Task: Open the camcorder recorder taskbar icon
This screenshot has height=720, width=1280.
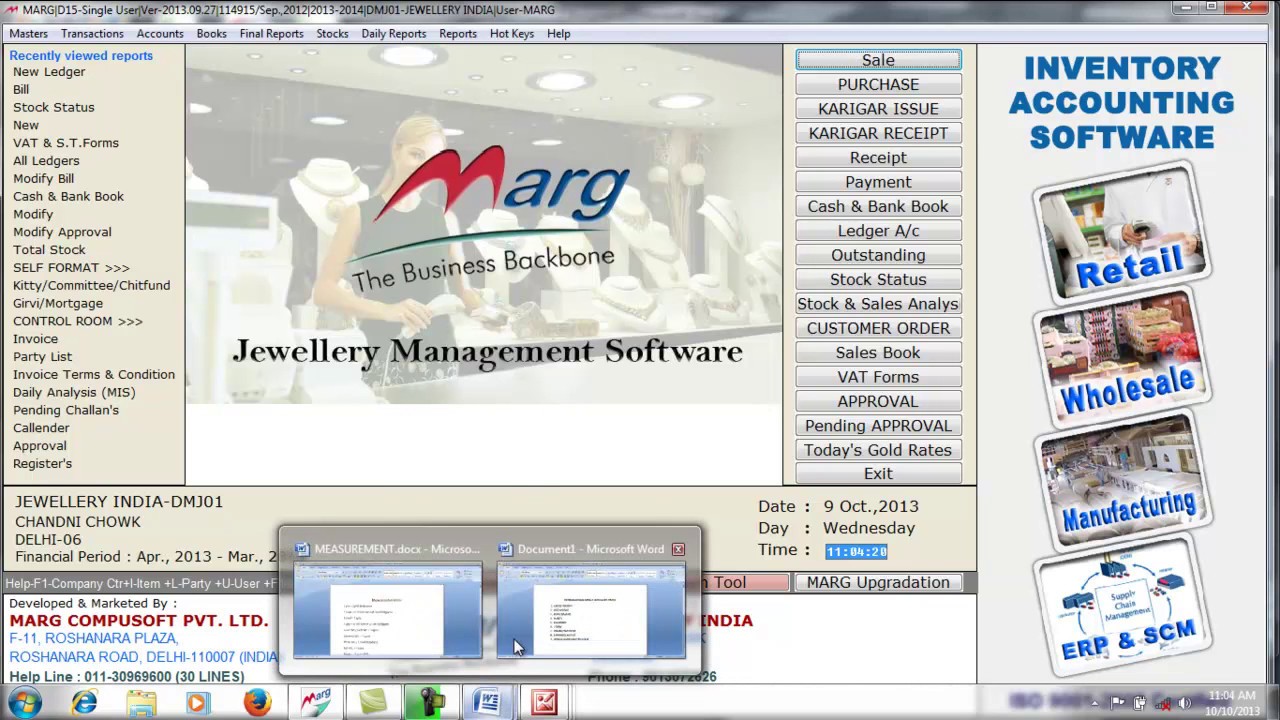Action: pos(430,703)
